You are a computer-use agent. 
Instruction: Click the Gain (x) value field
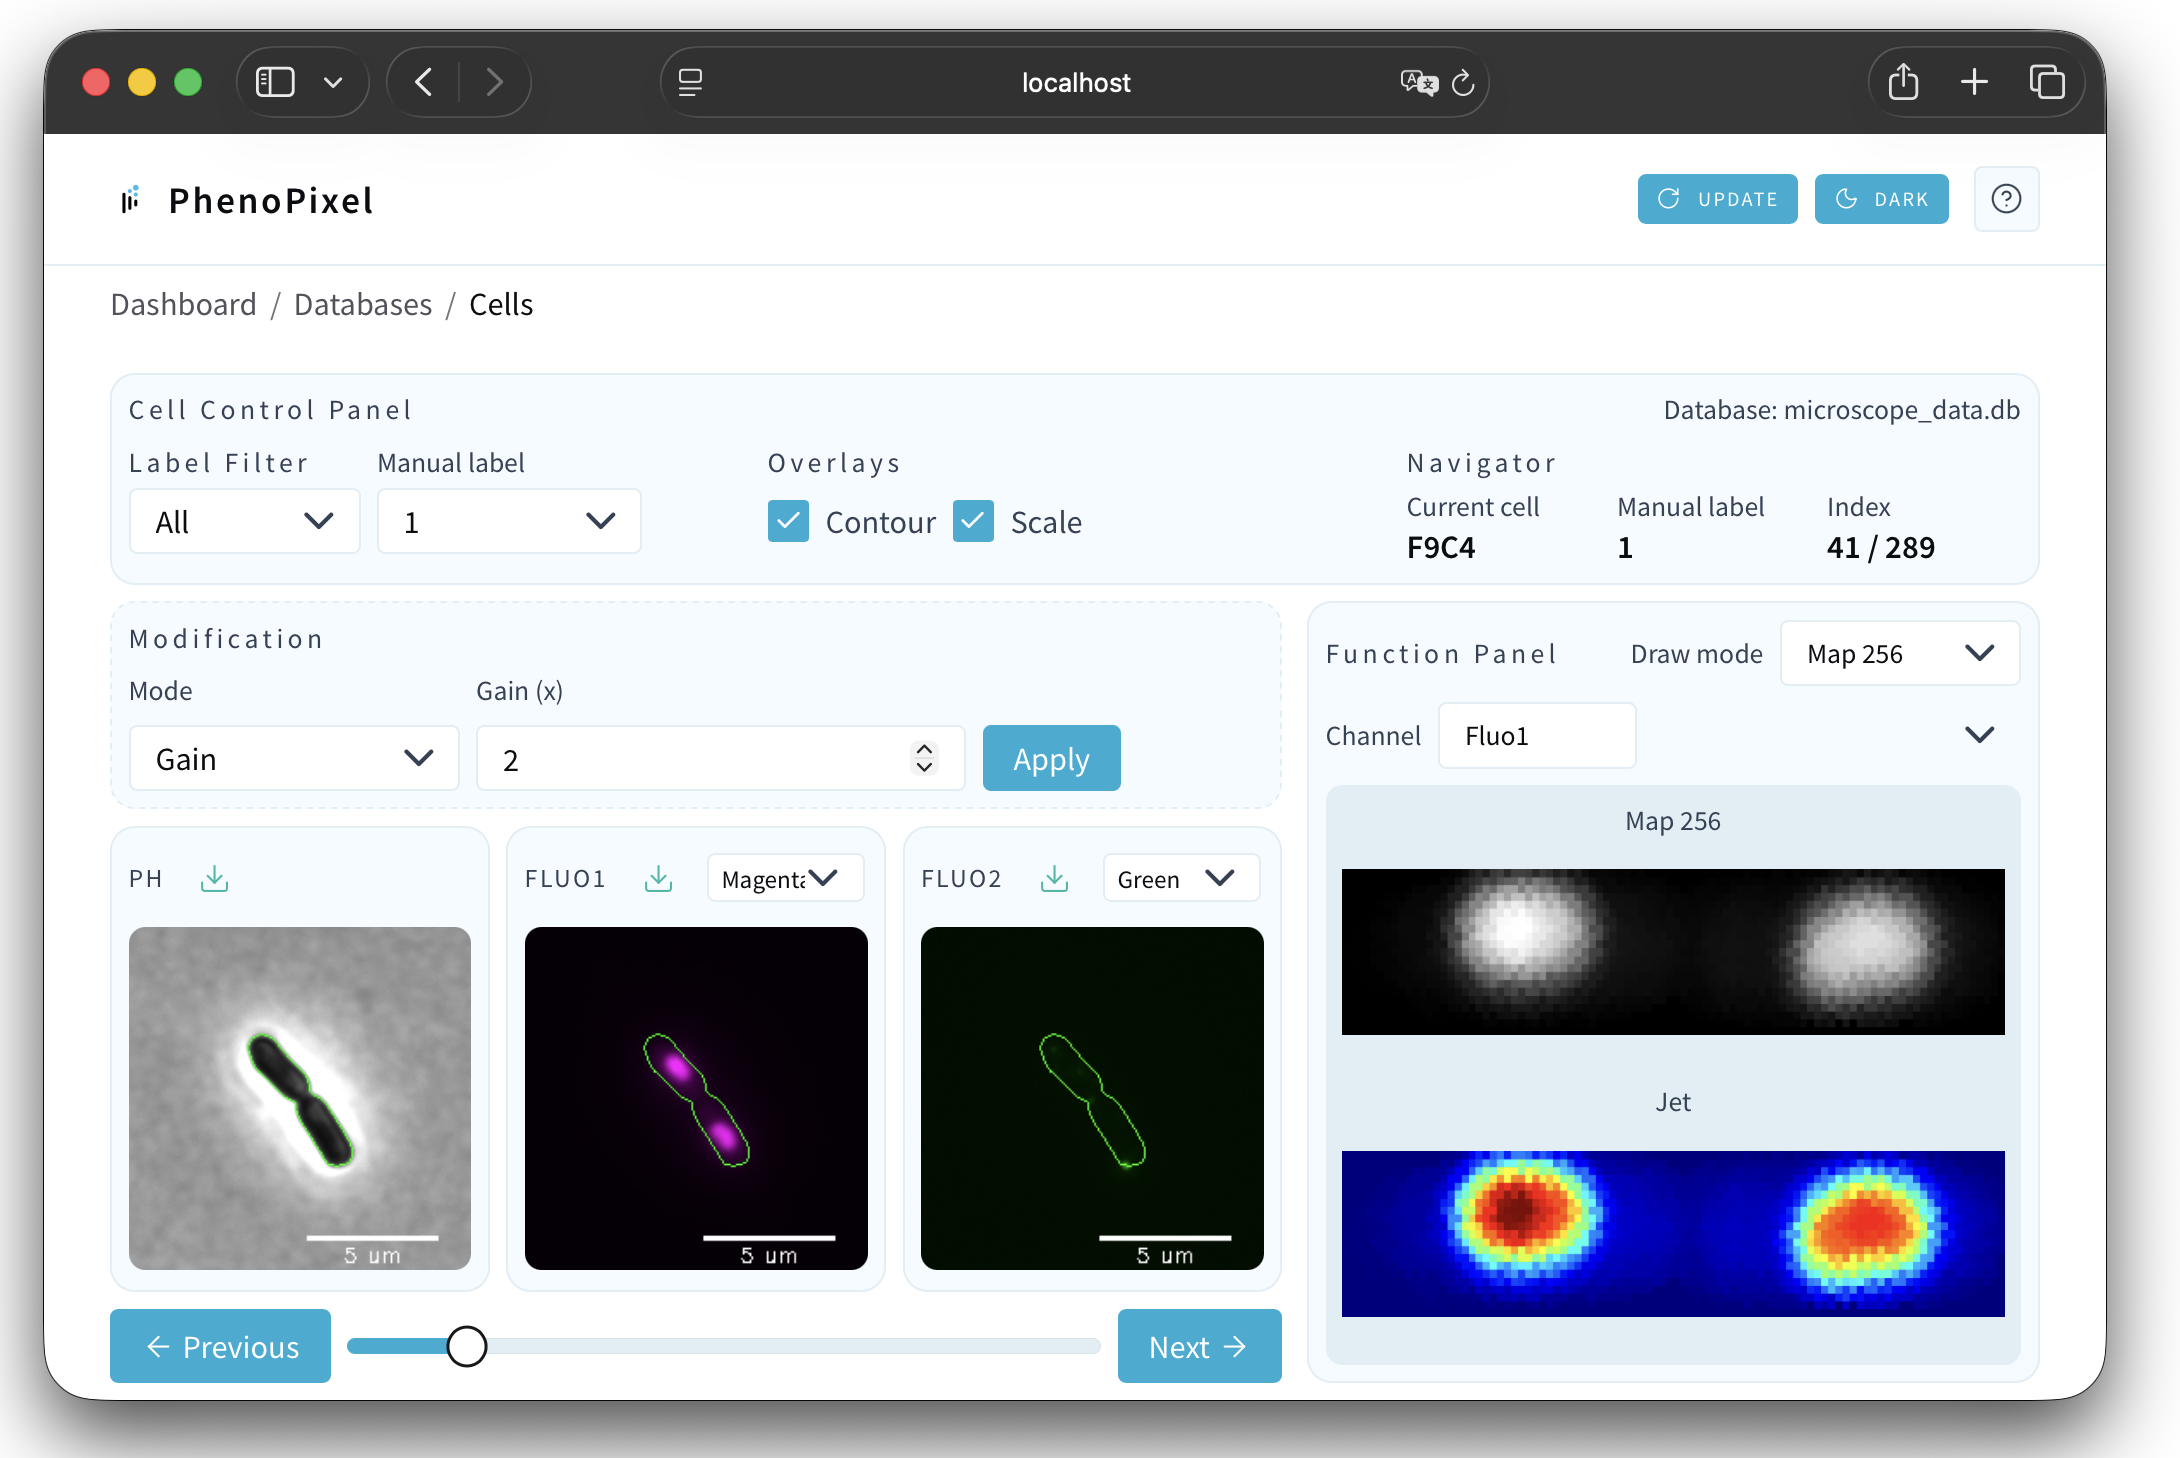[720, 759]
